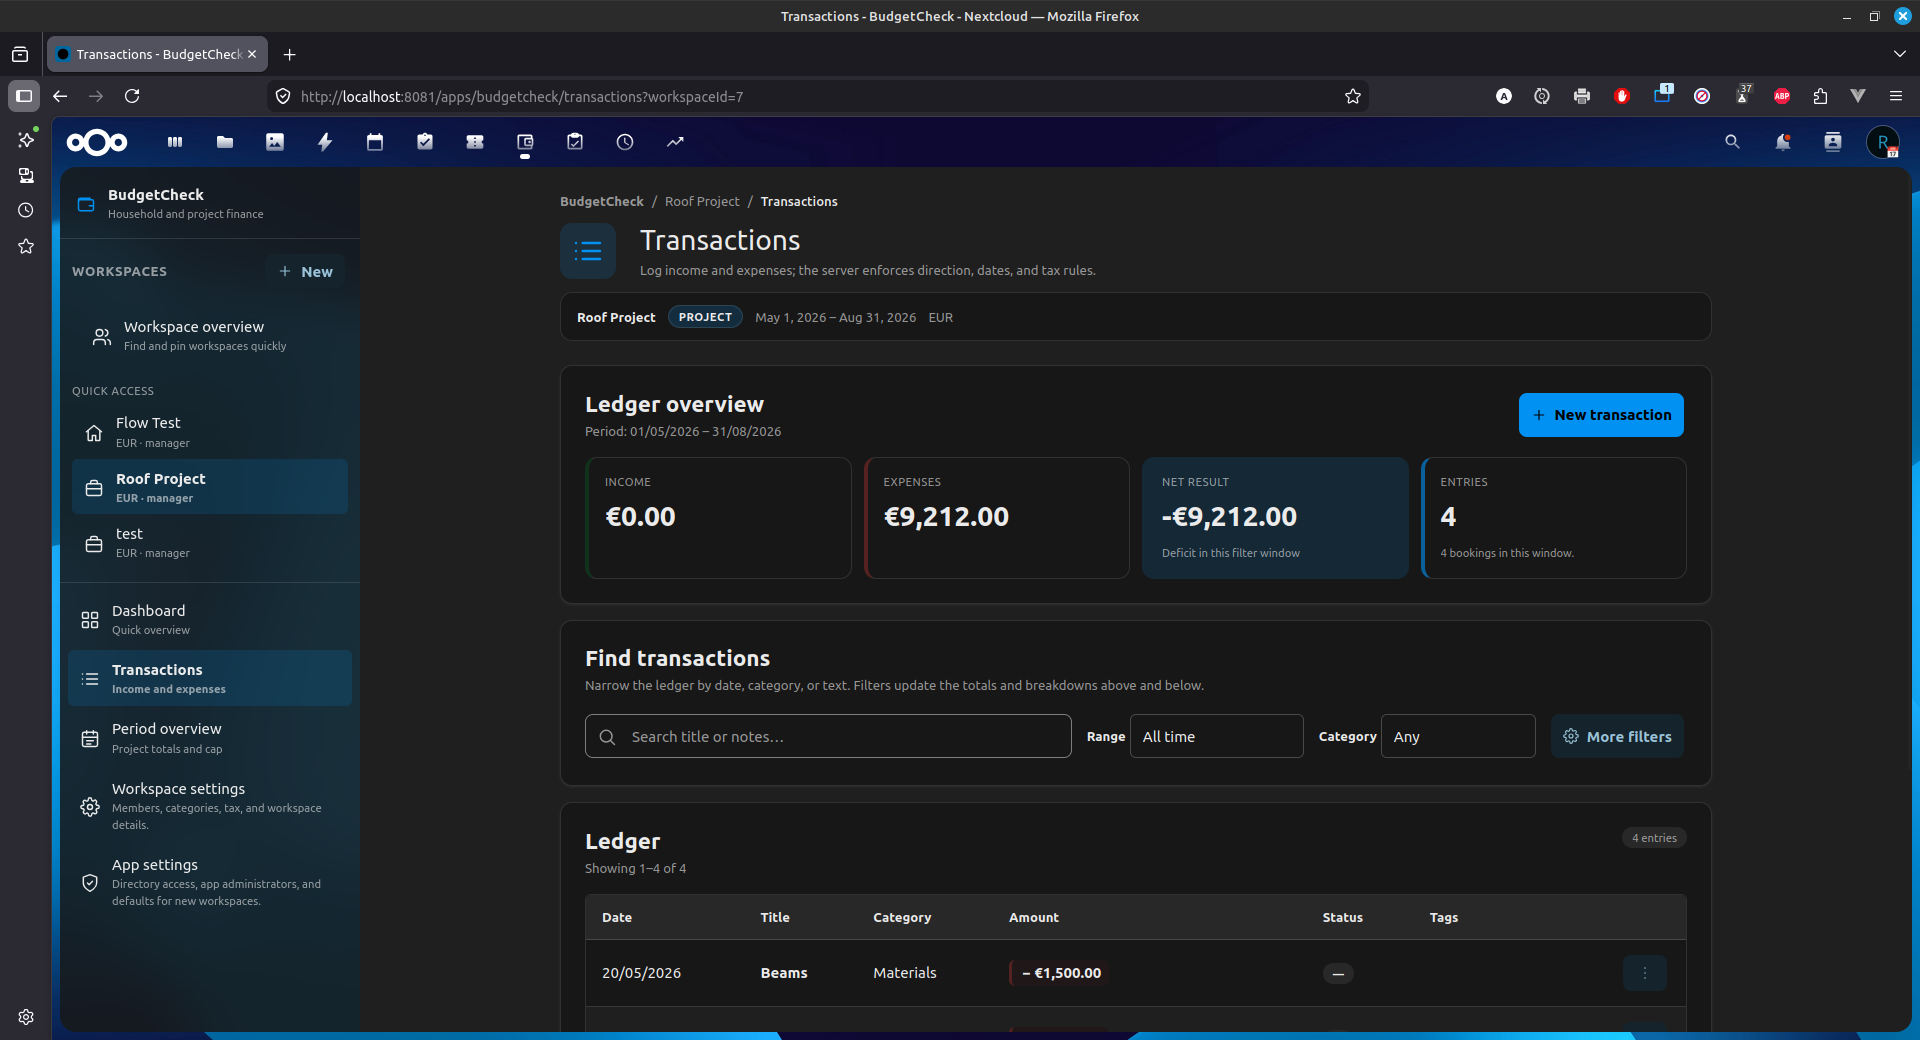1920x1040 pixels.
Task: Click the PROJECT badge
Action: point(705,317)
